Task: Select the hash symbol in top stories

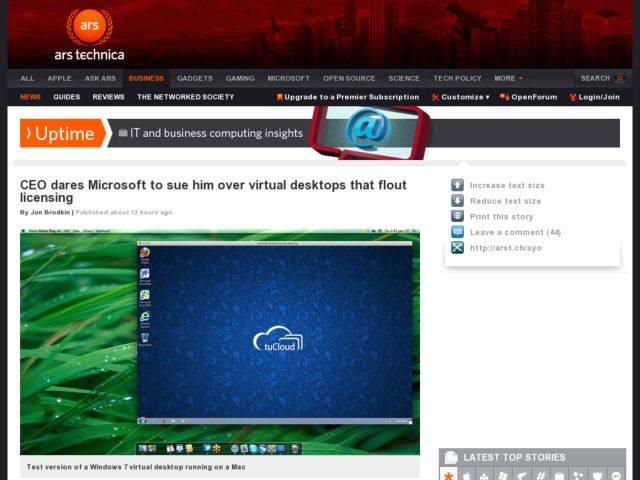Action: (x=540, y=476)
